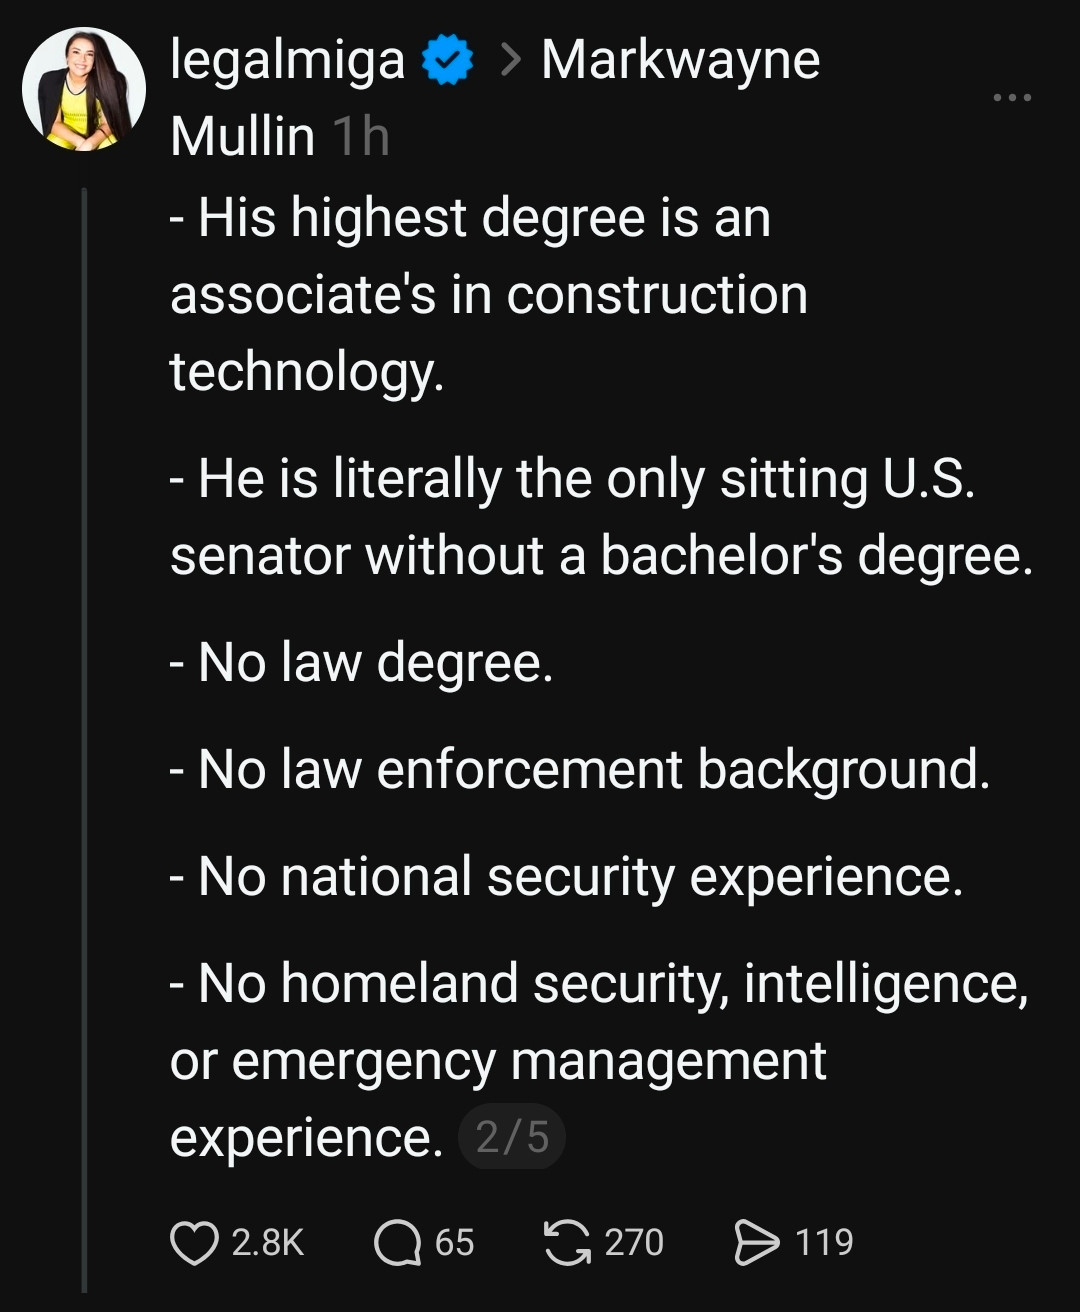Screen dimensions: 1080x1312
Task: Click the "No national security experience." line
Action: tap(566, 877)
